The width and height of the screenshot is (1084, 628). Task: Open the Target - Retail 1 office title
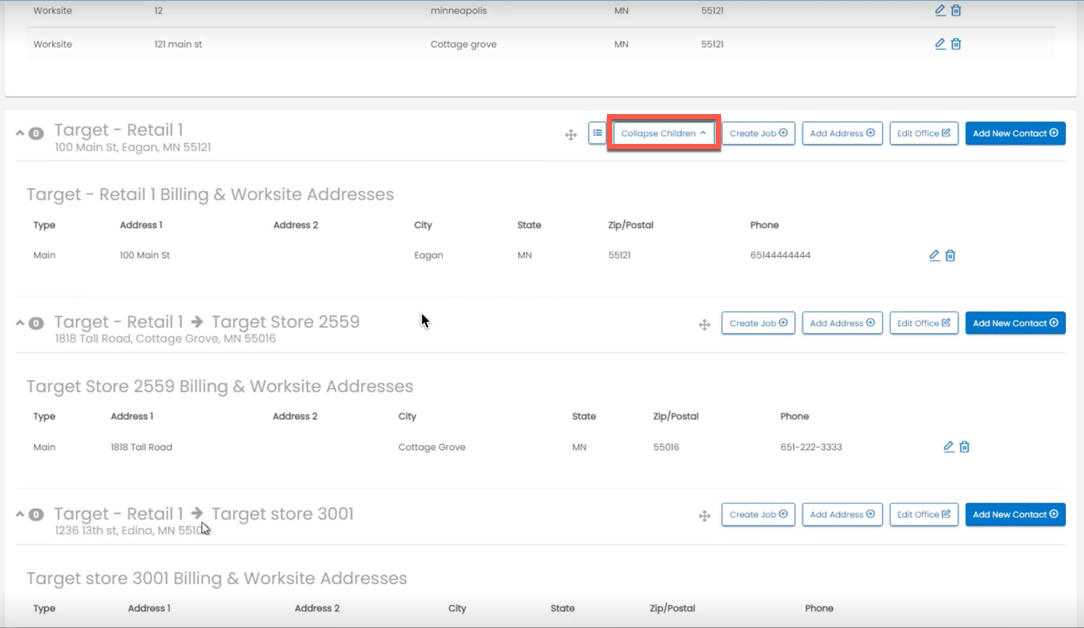coord(119,130)
